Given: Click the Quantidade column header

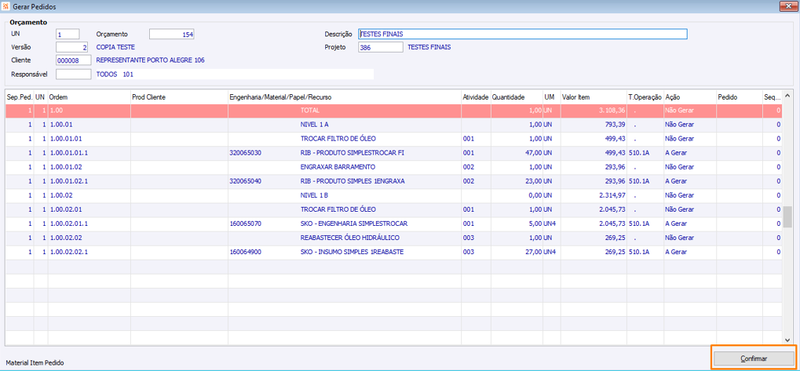Looking at the screenshot, I should 516,96.
